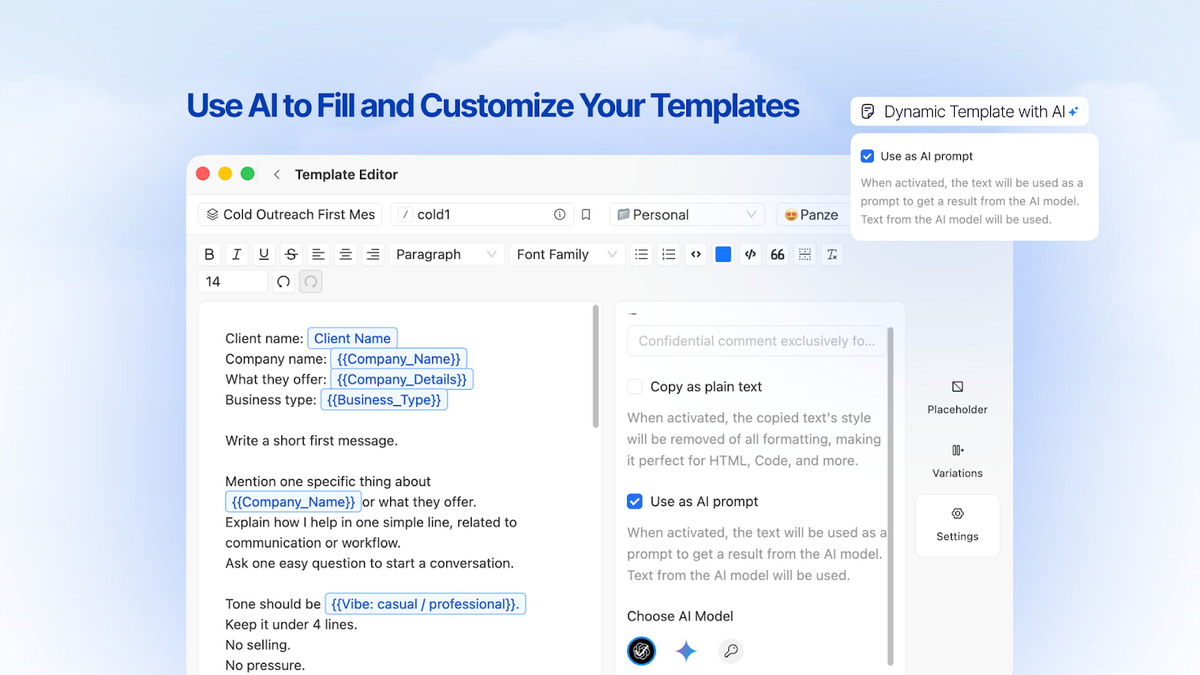1200x675 pixels.
Task: Insert a numbered list
Action: (x=668, y=254)
